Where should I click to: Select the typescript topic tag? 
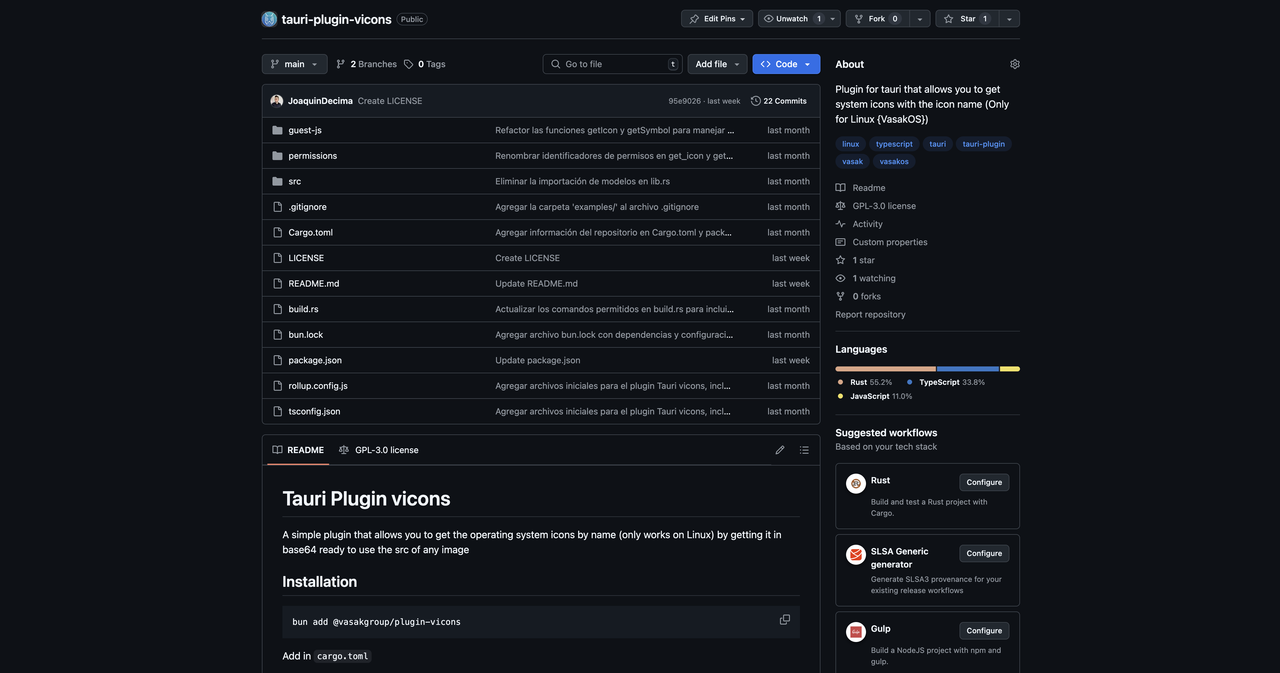894,144
